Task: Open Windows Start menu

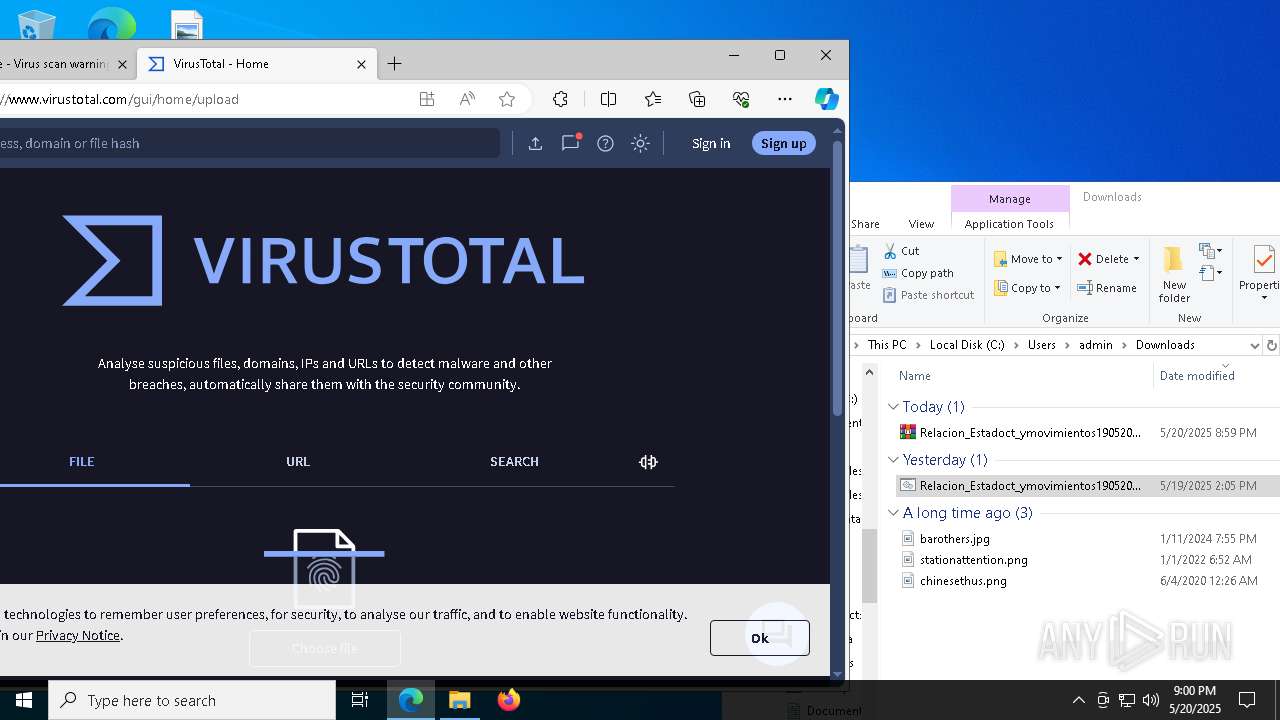Action: [23, 700]
